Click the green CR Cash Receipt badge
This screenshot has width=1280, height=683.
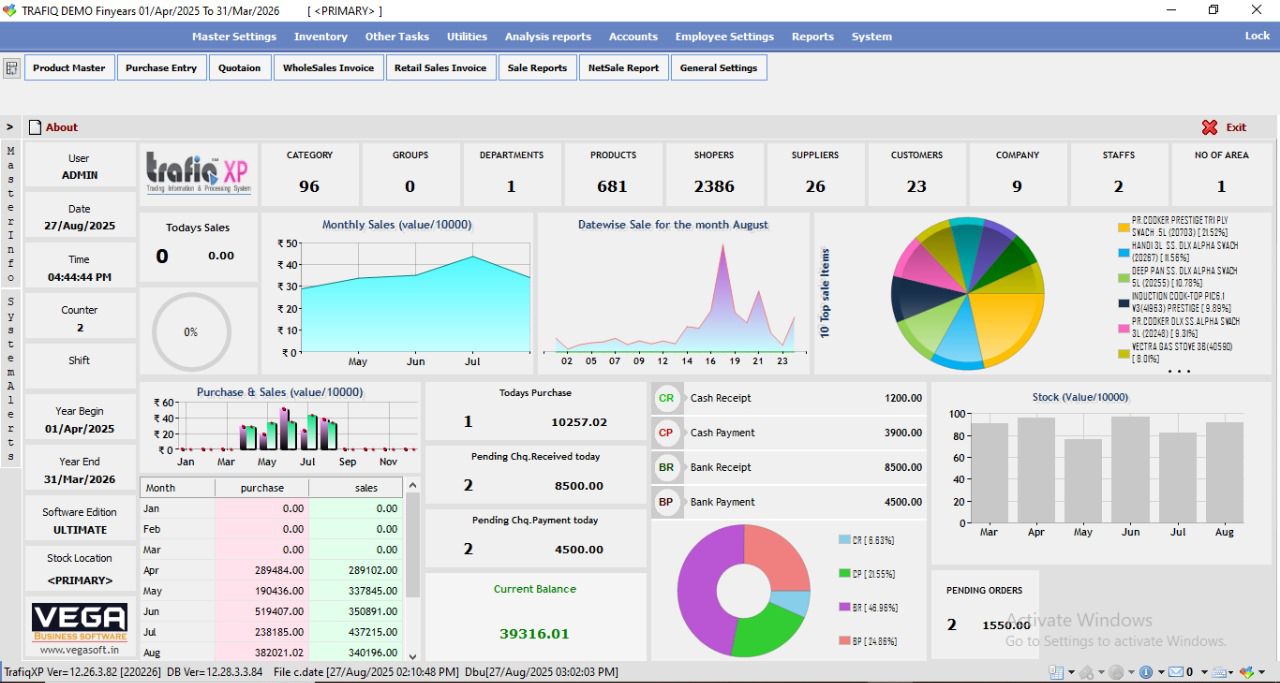tap(666, 398)
